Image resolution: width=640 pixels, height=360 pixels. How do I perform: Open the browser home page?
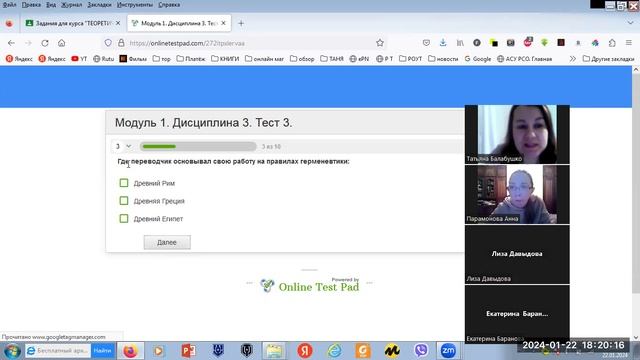pyautogui.click(x=62, y=43)
